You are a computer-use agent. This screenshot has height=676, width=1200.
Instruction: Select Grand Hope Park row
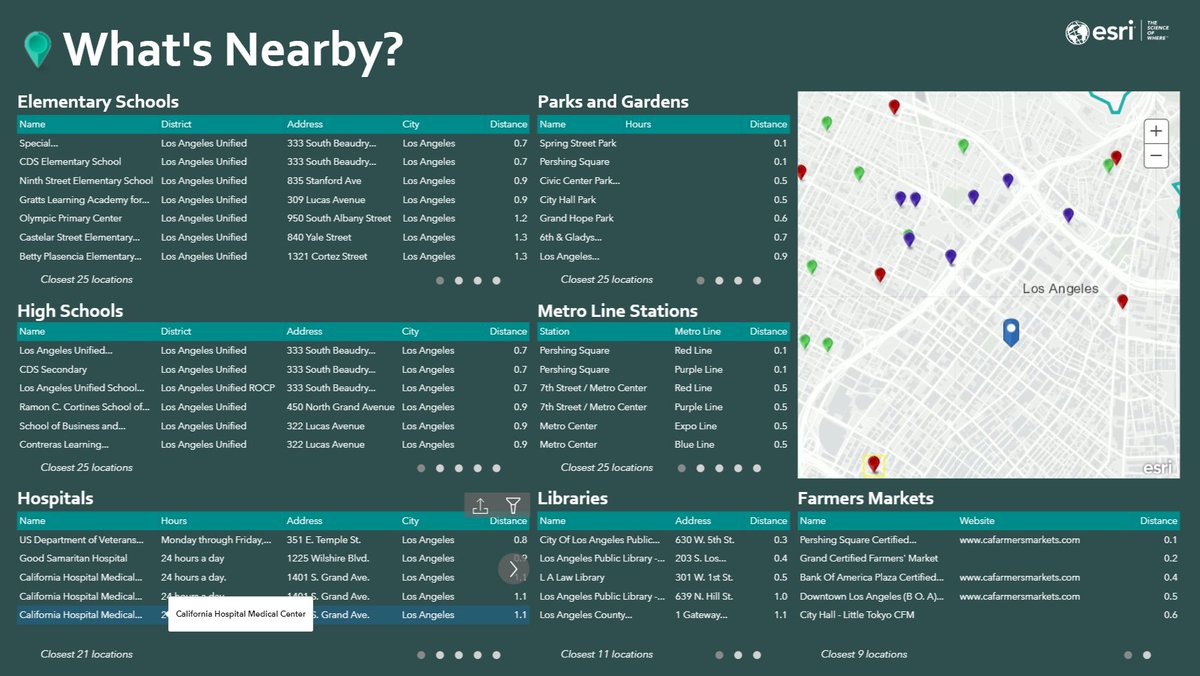(x=664, y=218)
